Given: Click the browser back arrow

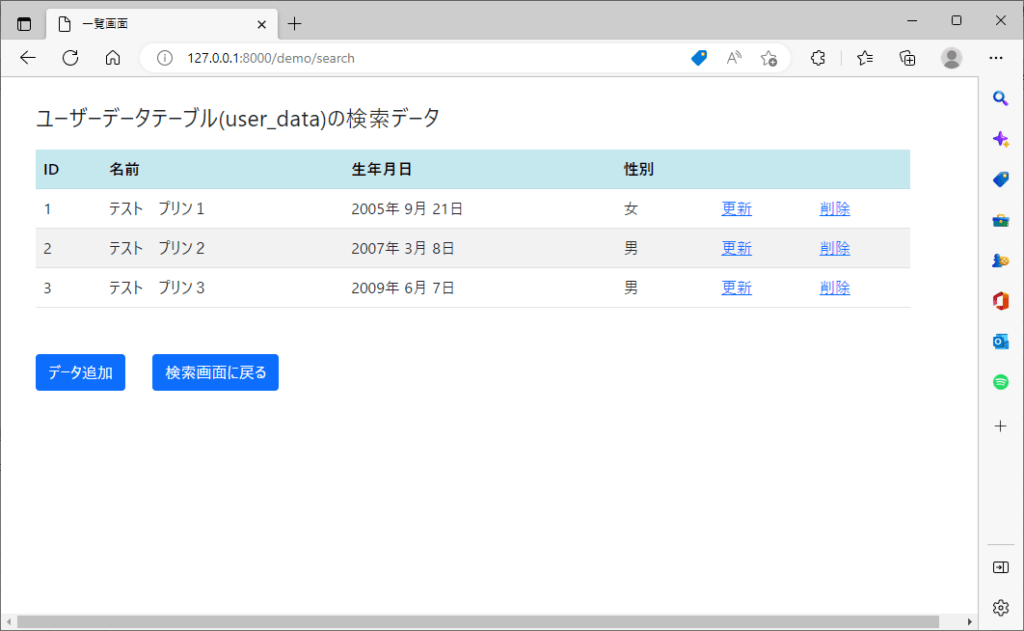Looking at the screenshot, I should click(x=28, y=58).
